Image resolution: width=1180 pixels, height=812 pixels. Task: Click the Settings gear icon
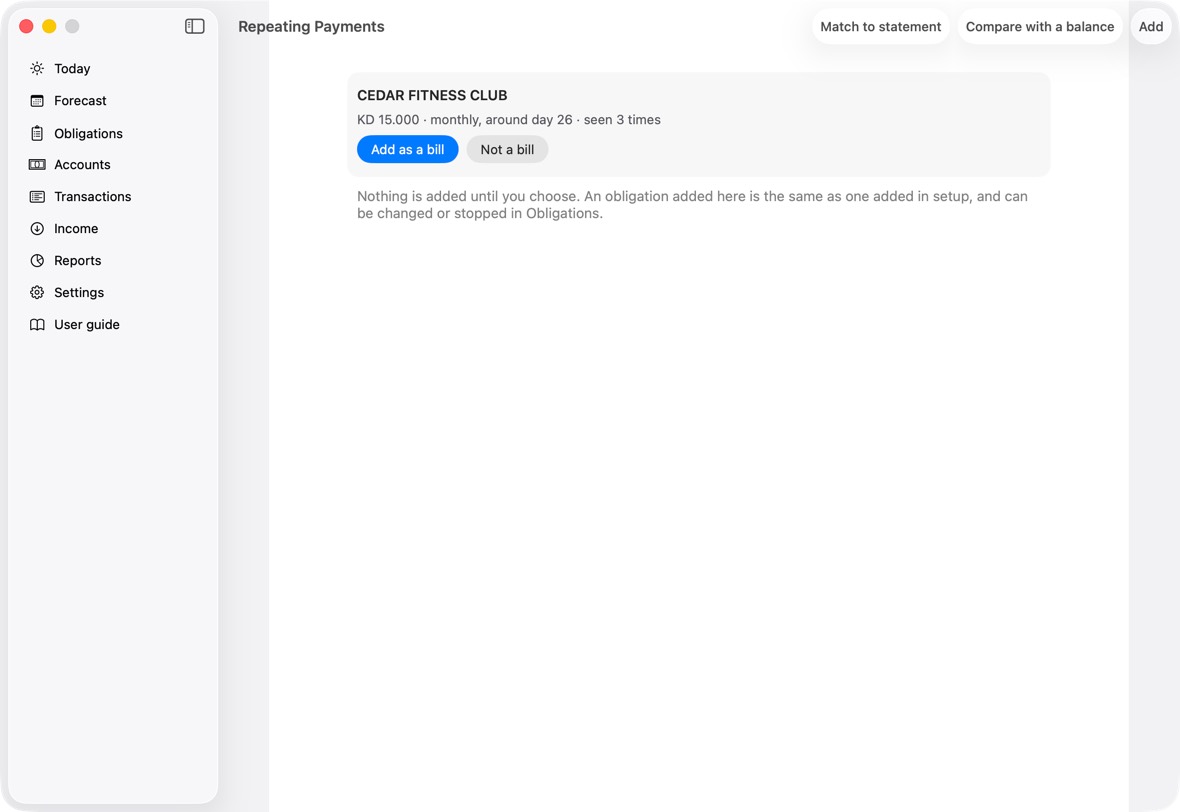(x=37, y=293)
